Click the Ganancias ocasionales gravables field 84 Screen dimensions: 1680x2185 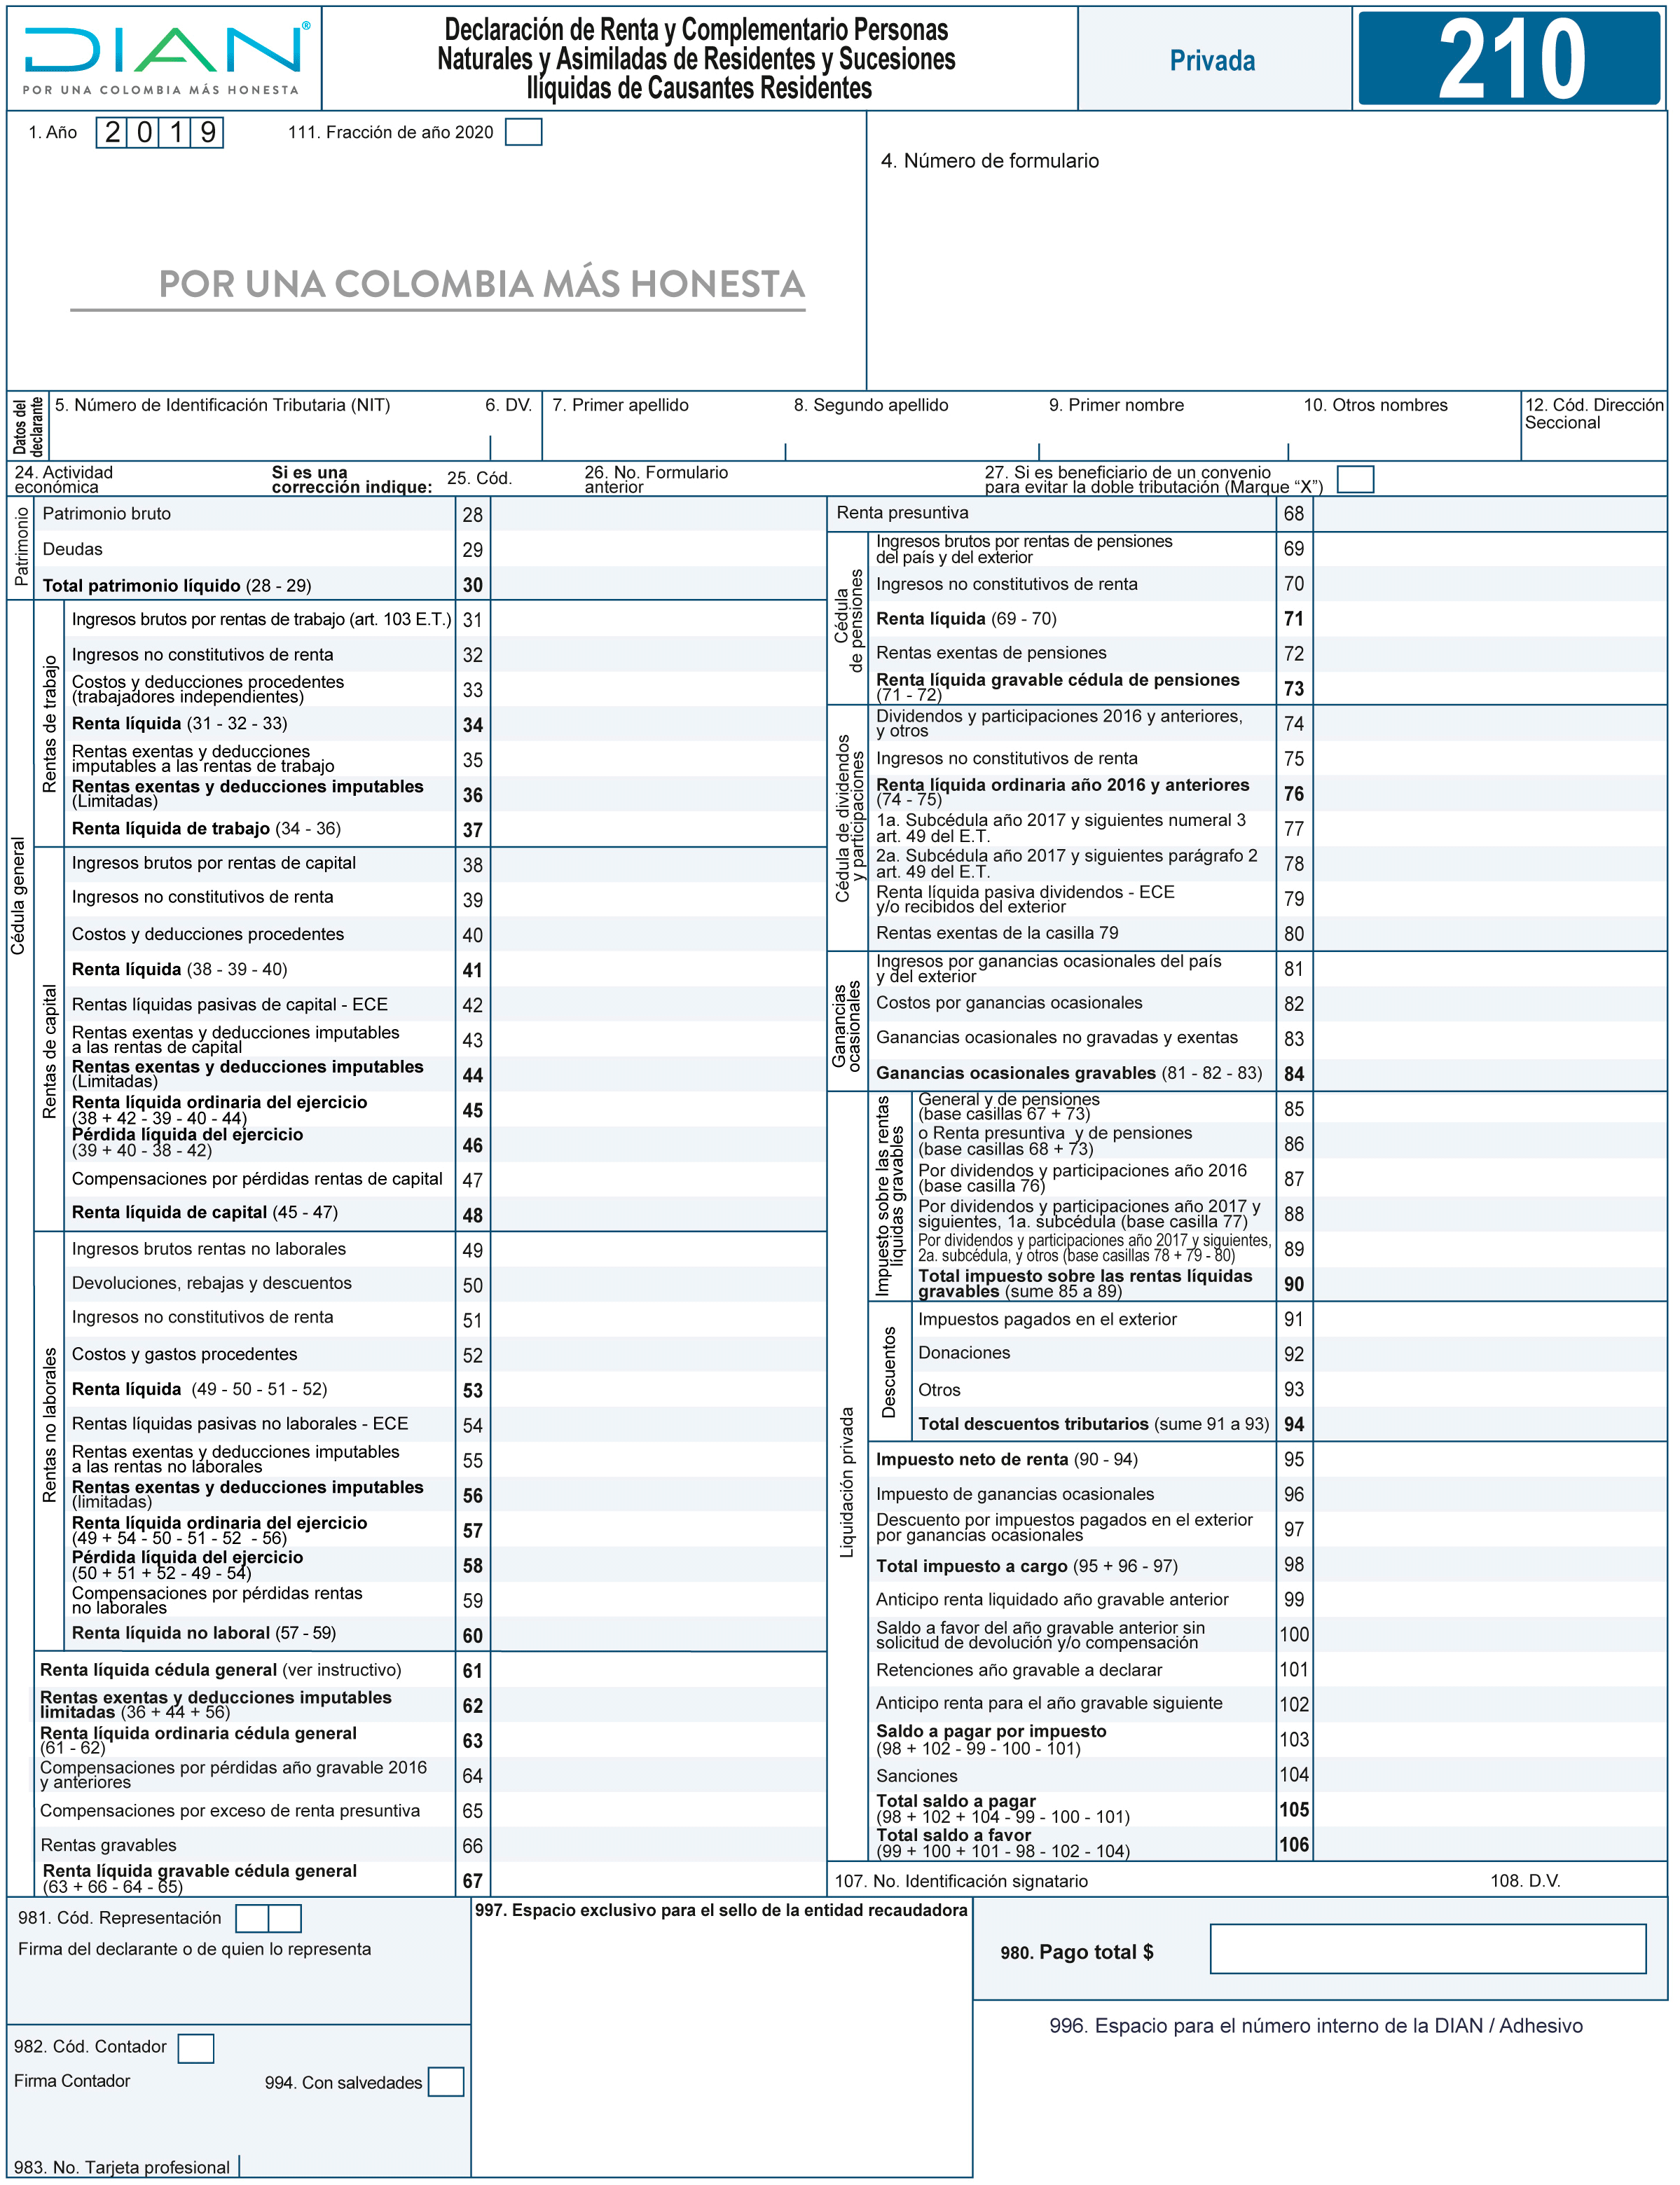[x=1489, y=1073]
